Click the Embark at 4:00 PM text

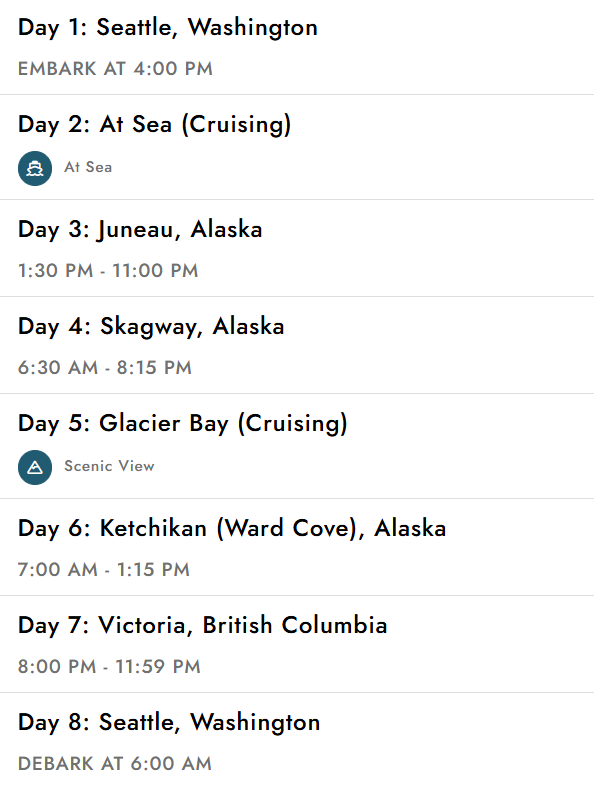click(x=115, y=69)
